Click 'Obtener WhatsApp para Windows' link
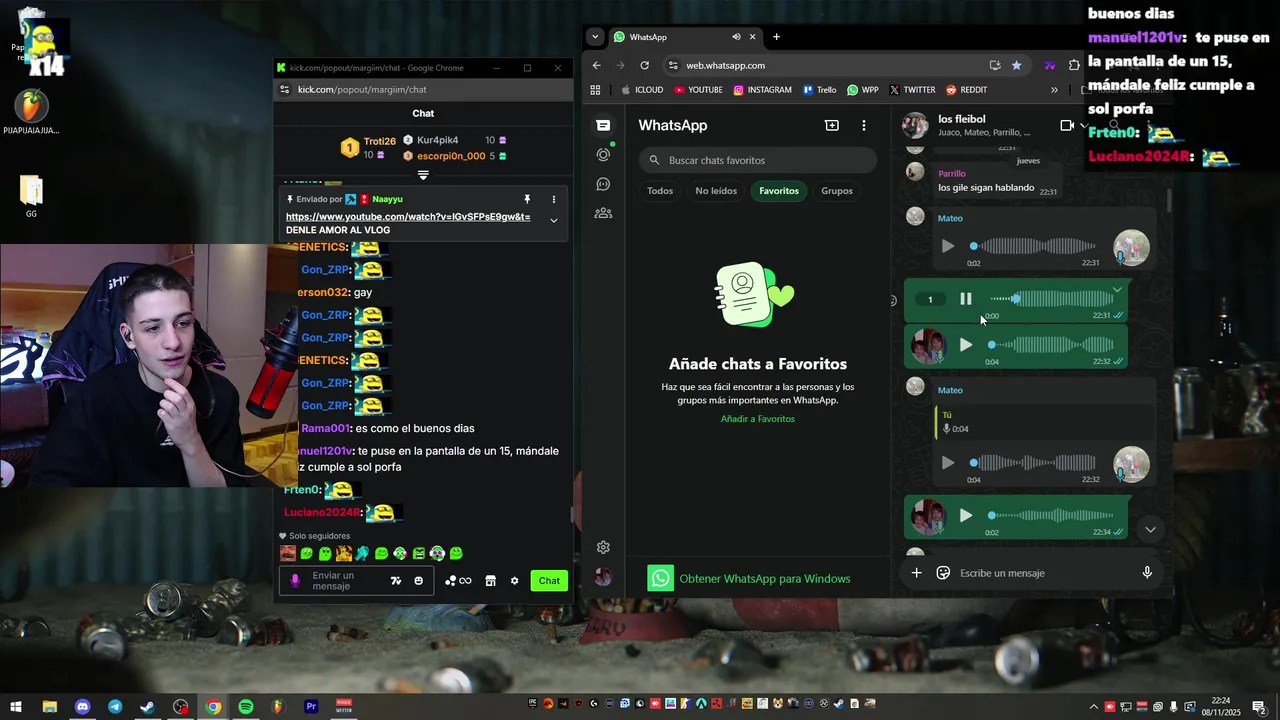This screenshot has height=720, width=1280. click(x=765, y=579)
